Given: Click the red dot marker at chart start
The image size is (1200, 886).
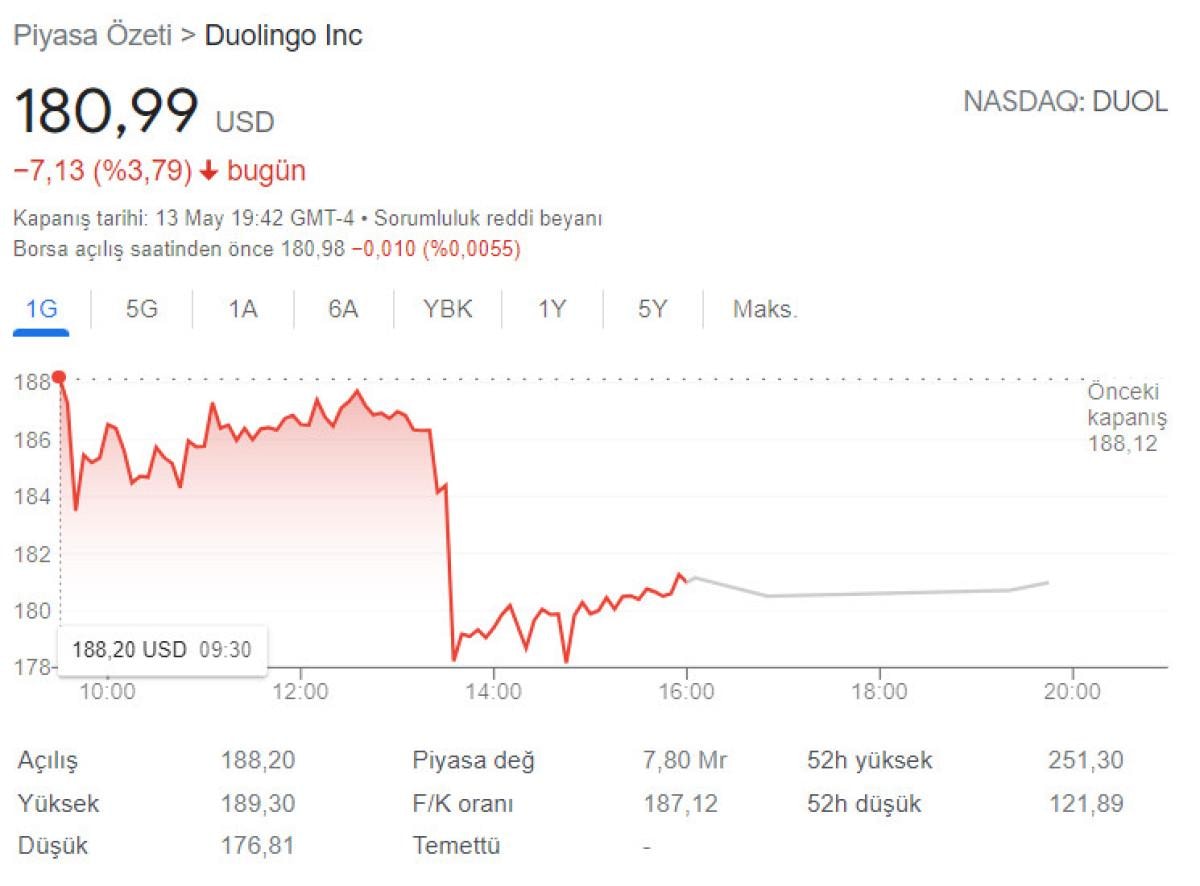Looking at the screenshot, I should [59, 377].
